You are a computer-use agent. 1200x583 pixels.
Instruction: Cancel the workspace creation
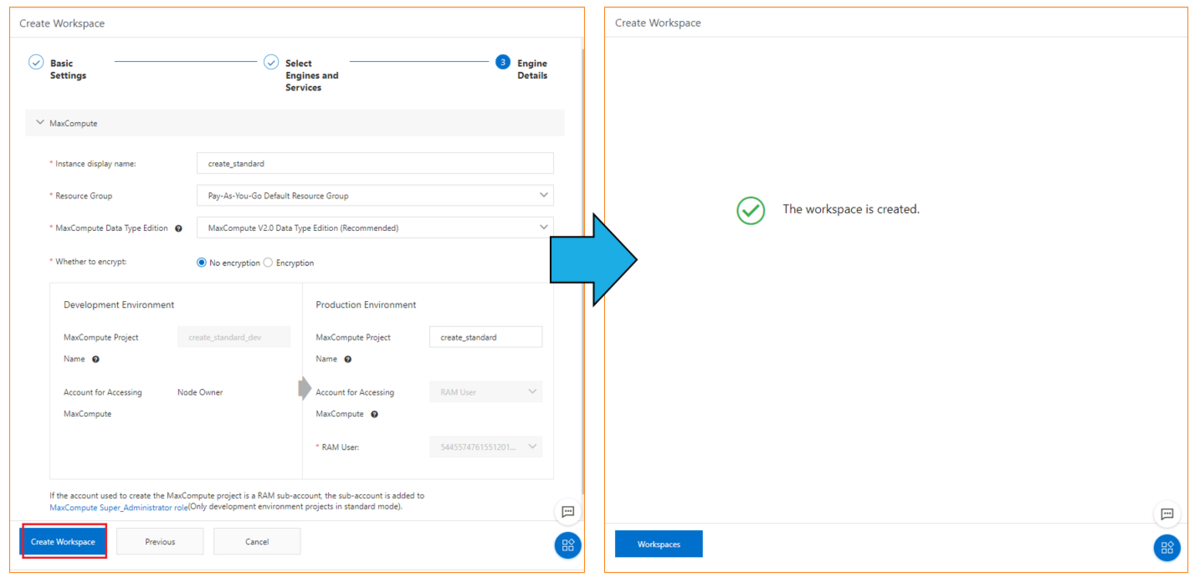pos(257,542)
